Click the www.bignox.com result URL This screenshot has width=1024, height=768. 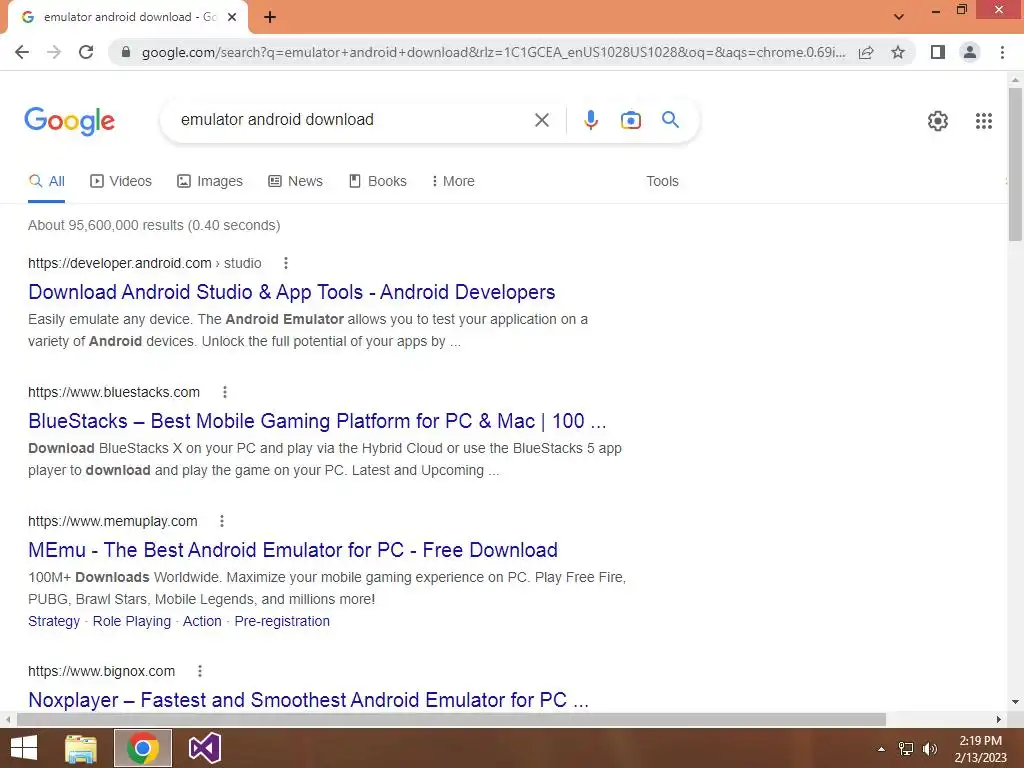point(101,671)
